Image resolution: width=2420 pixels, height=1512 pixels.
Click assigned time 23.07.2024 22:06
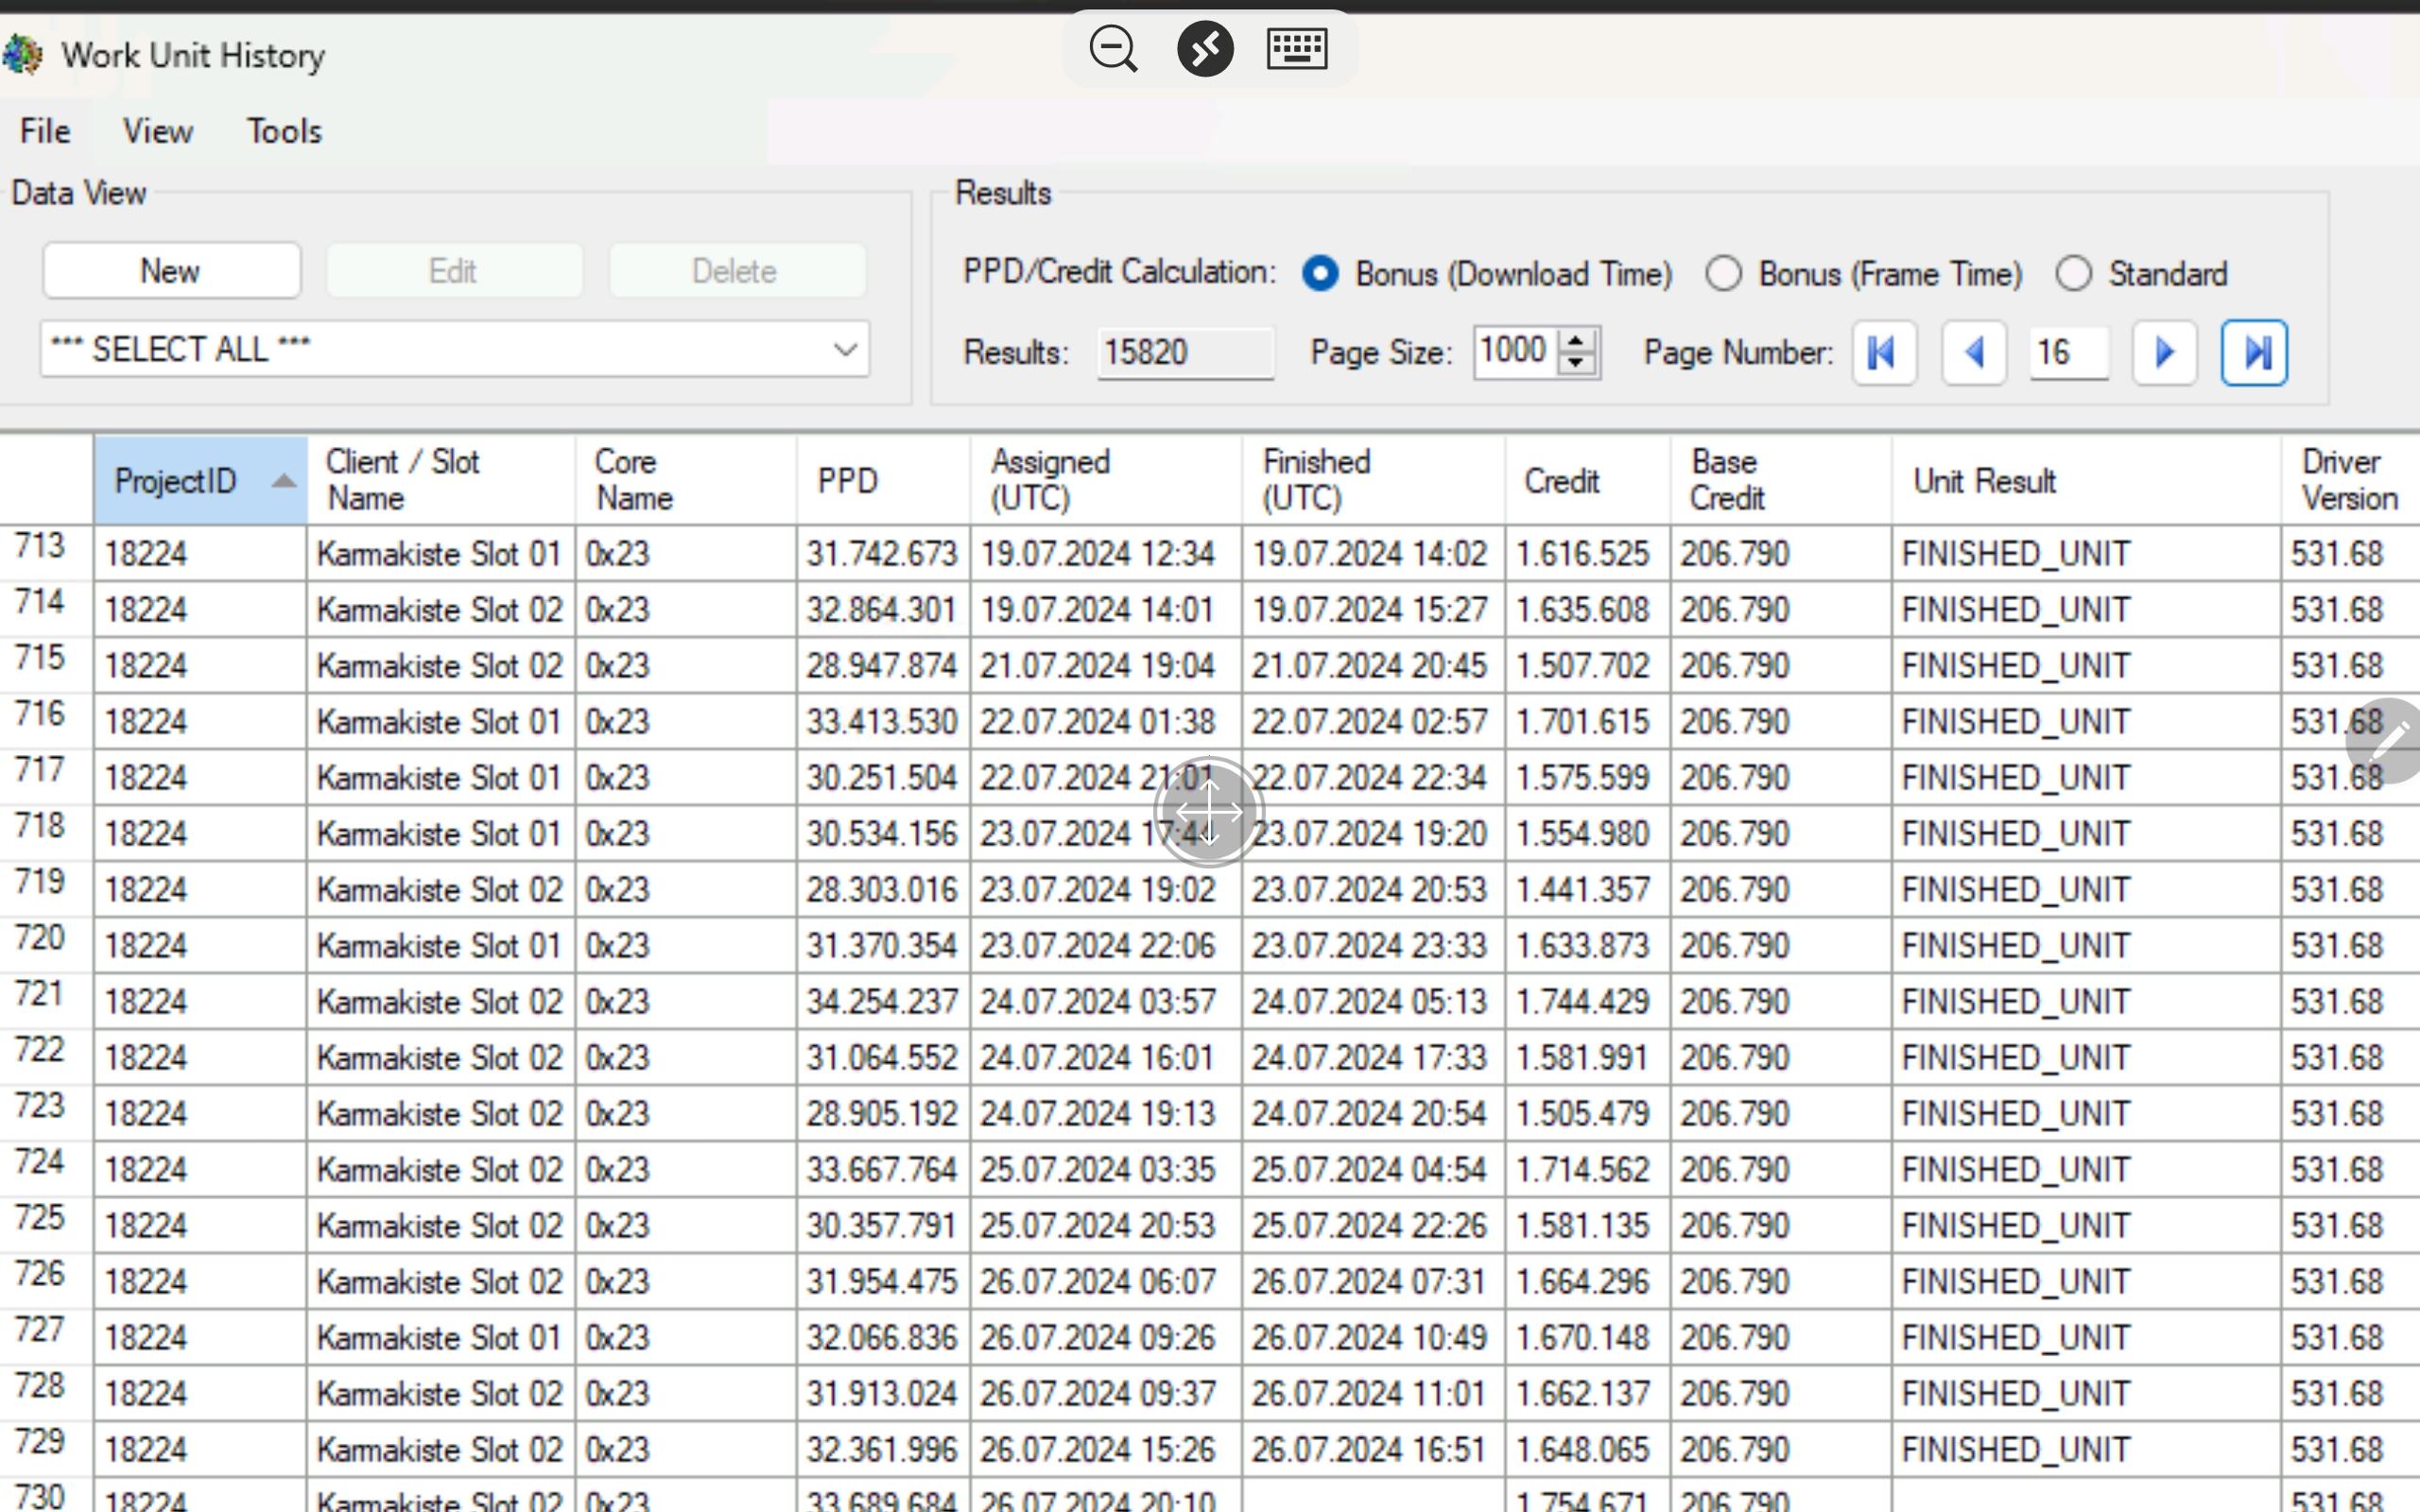[1097, 946]
